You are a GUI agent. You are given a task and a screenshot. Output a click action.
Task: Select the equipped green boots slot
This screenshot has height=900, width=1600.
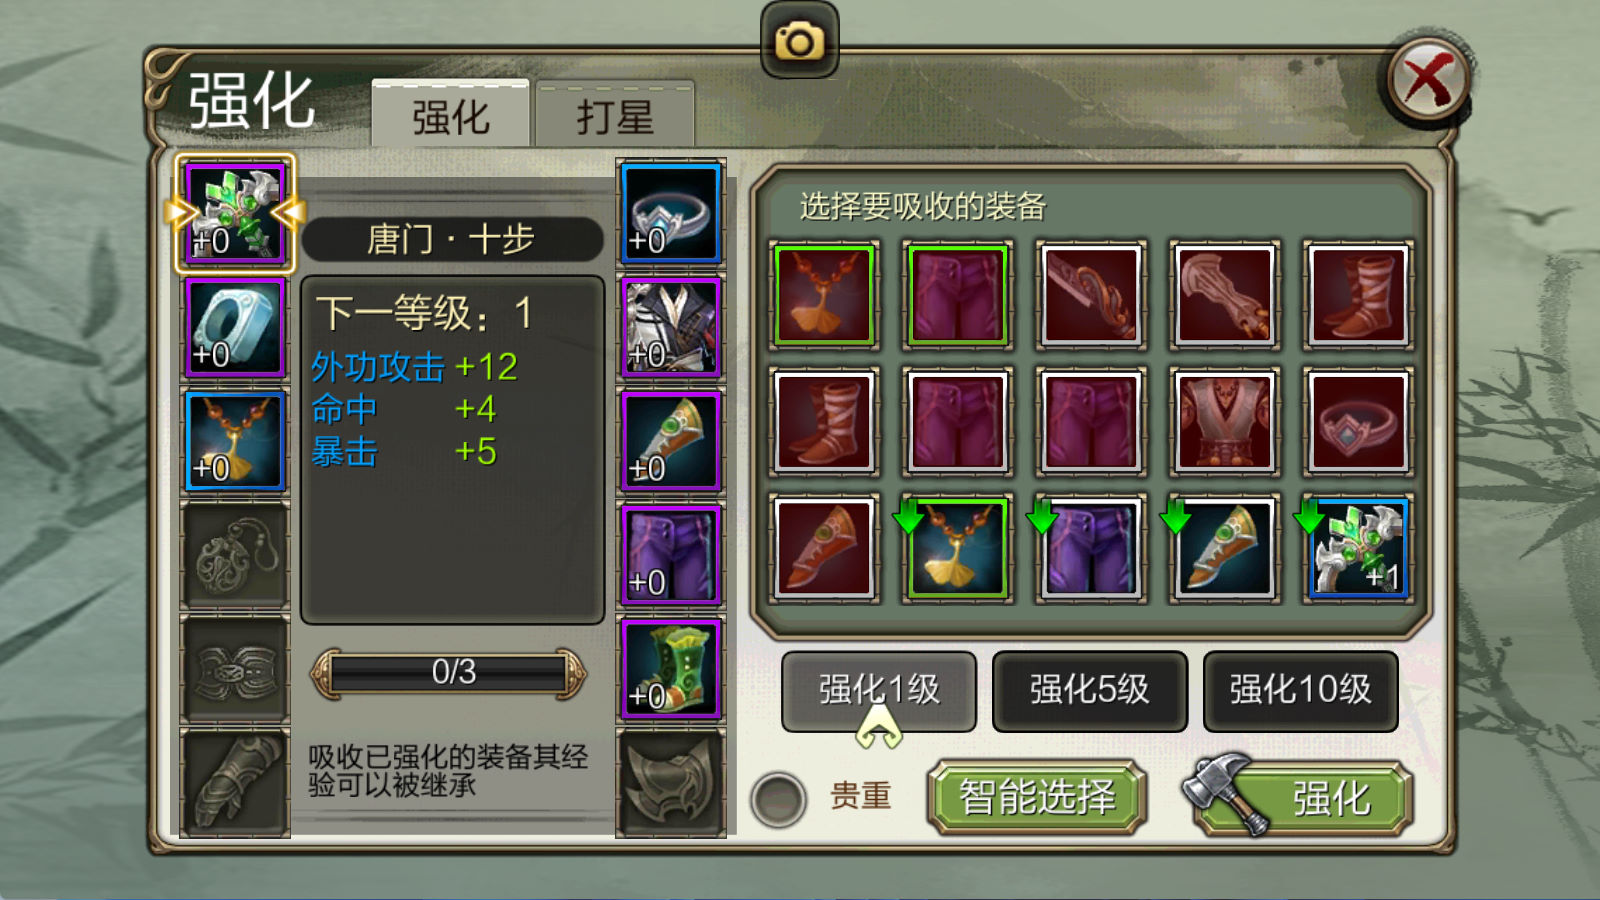click(x=670, y=668)
